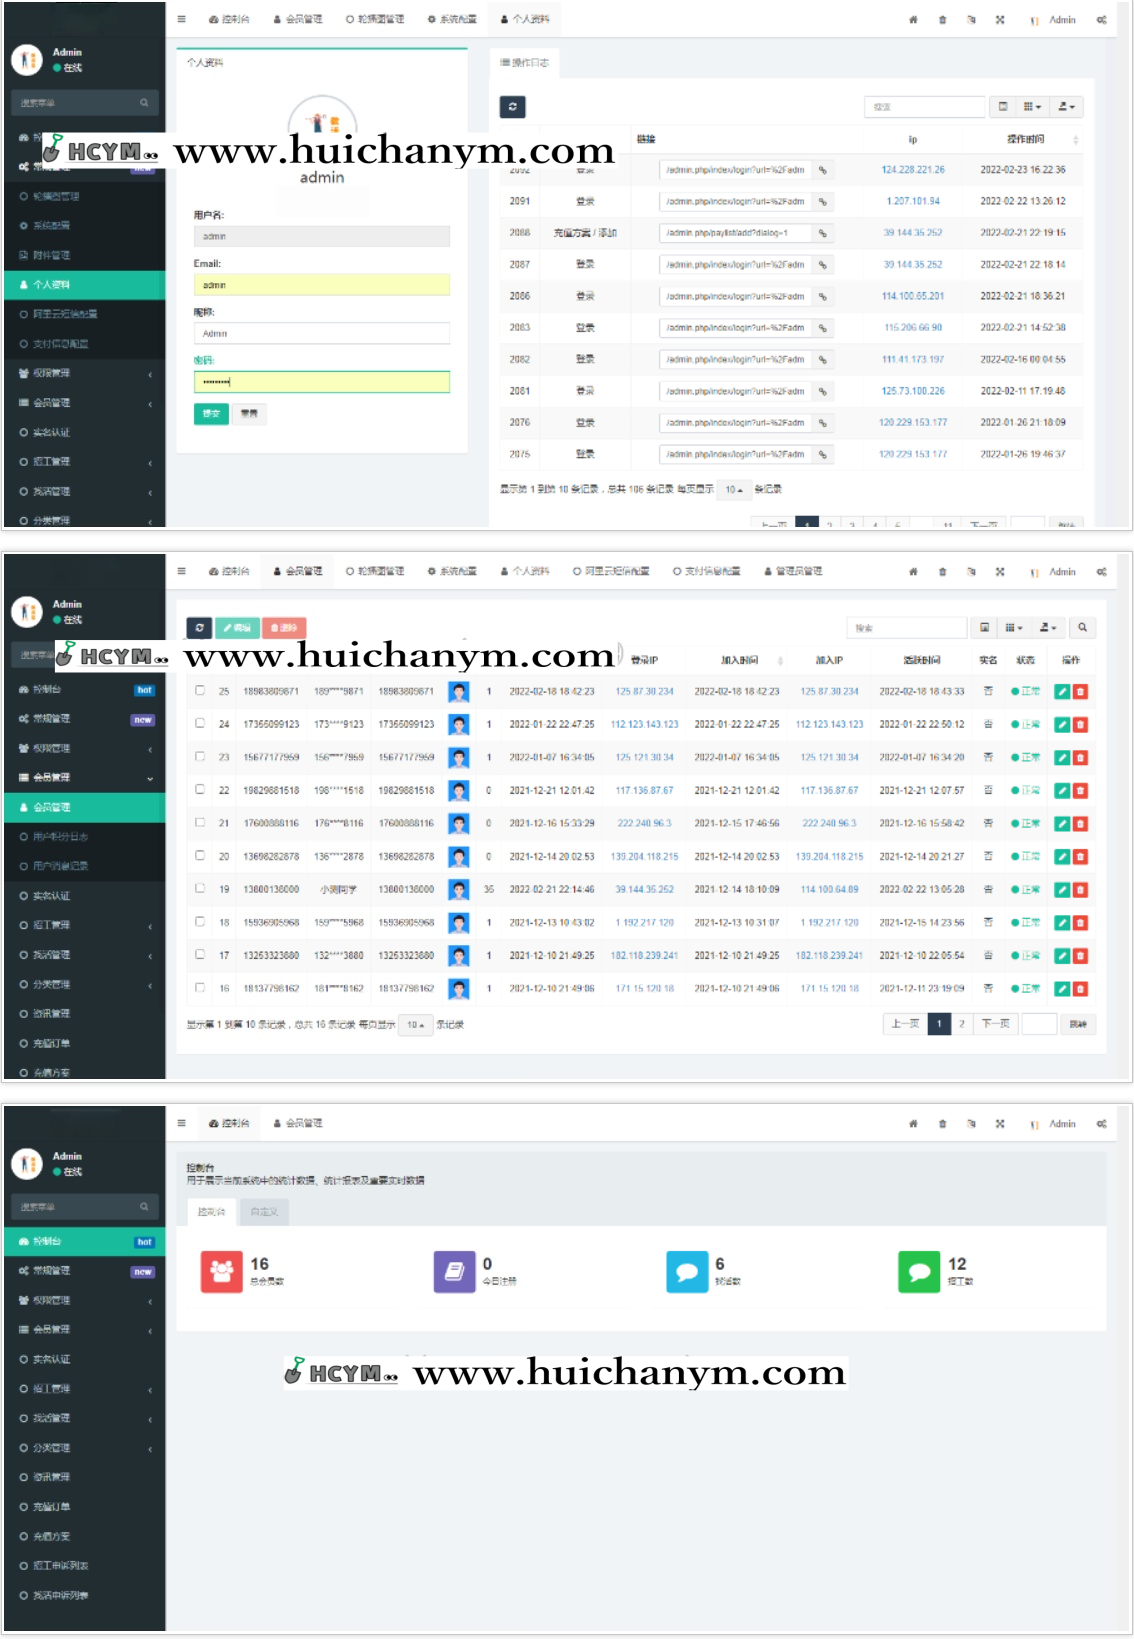Click IP link 124.228.221.26 in operation log
The image size is (1134, 1639).
[x=912, y=170]
